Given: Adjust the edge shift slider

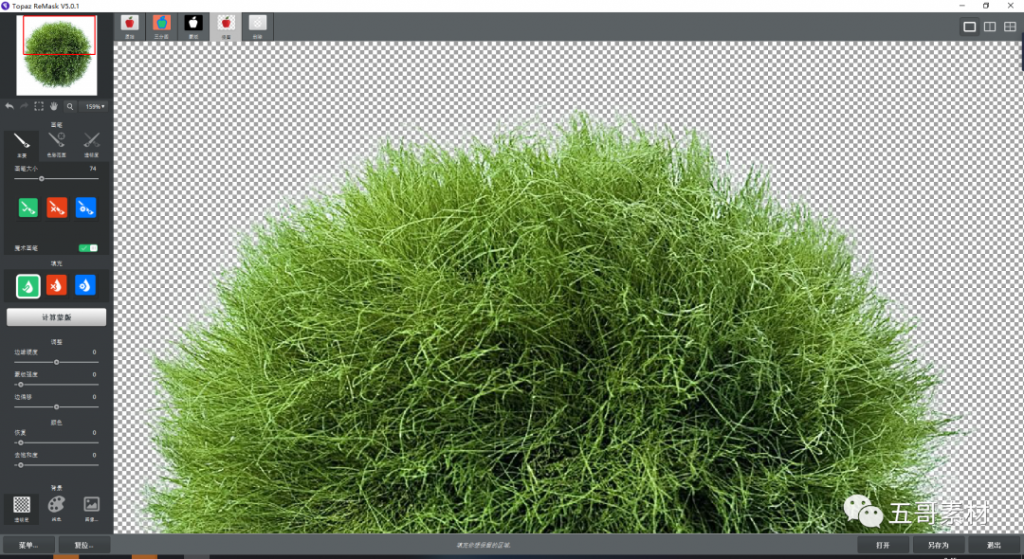Looking at the screenshot, I should tap(56, 407).
